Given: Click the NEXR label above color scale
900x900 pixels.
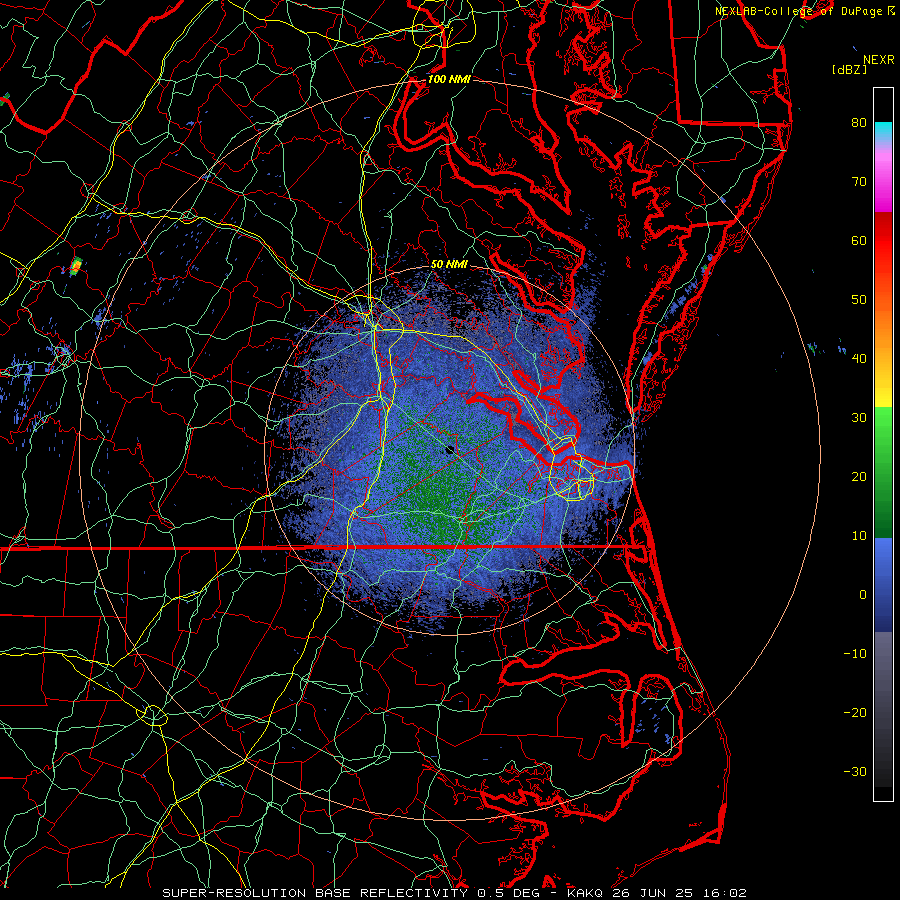Looking at the screenshot, I should (878, 60).
